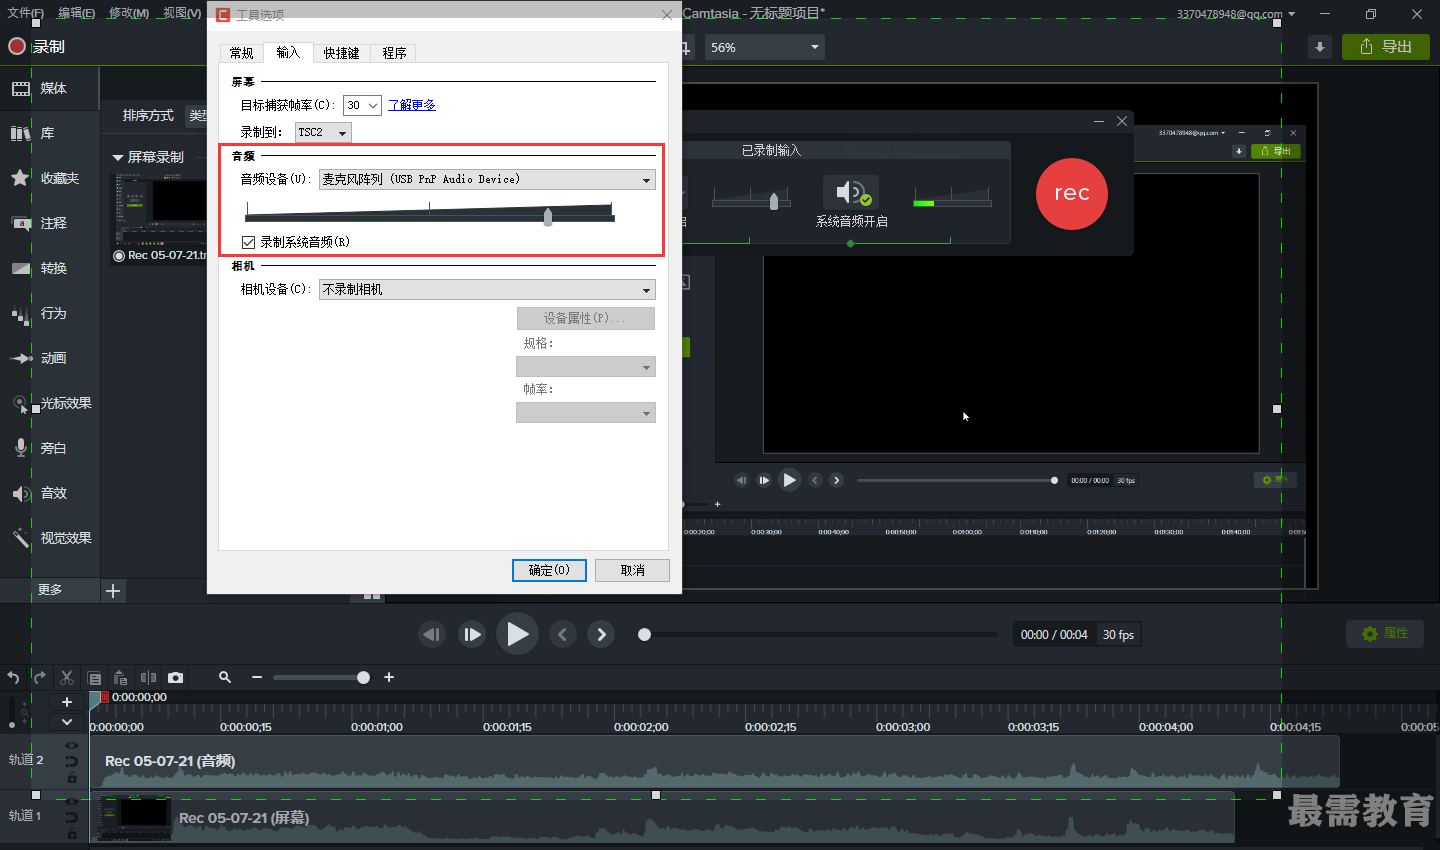Open the 旁白 voice narration panel
Screen dimensions: 1440x850
[50, 448]
